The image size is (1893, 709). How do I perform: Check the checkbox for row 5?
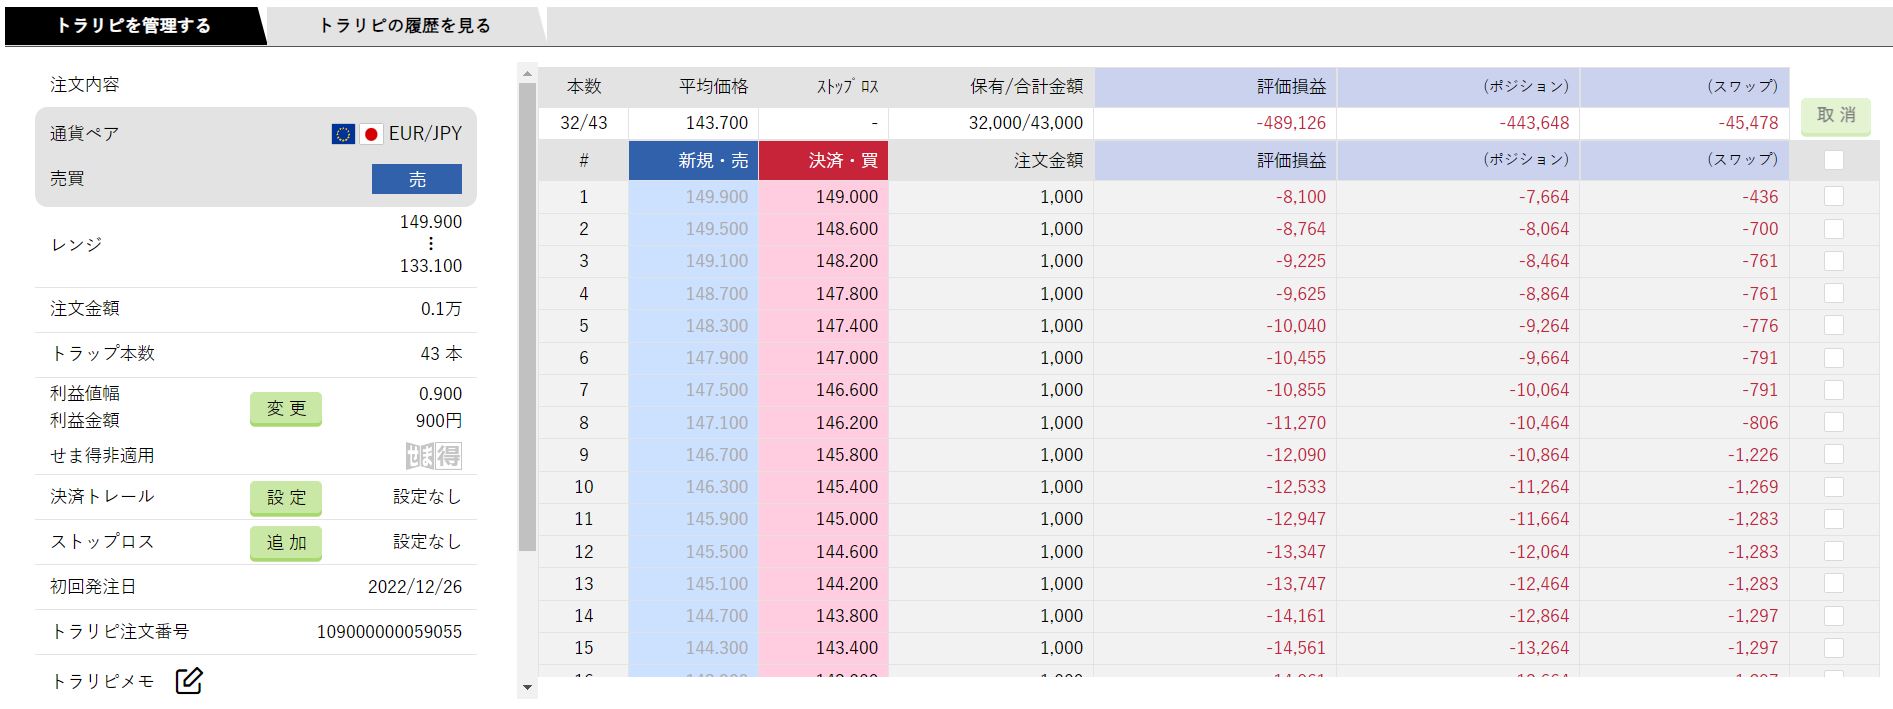click(1834, 325)
